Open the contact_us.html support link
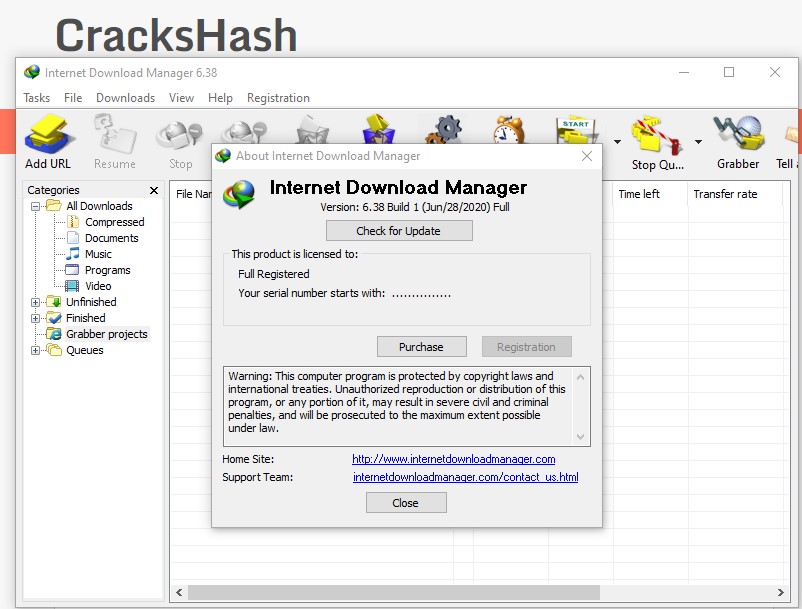Screen dimensions: 802x609 (465, 477)
